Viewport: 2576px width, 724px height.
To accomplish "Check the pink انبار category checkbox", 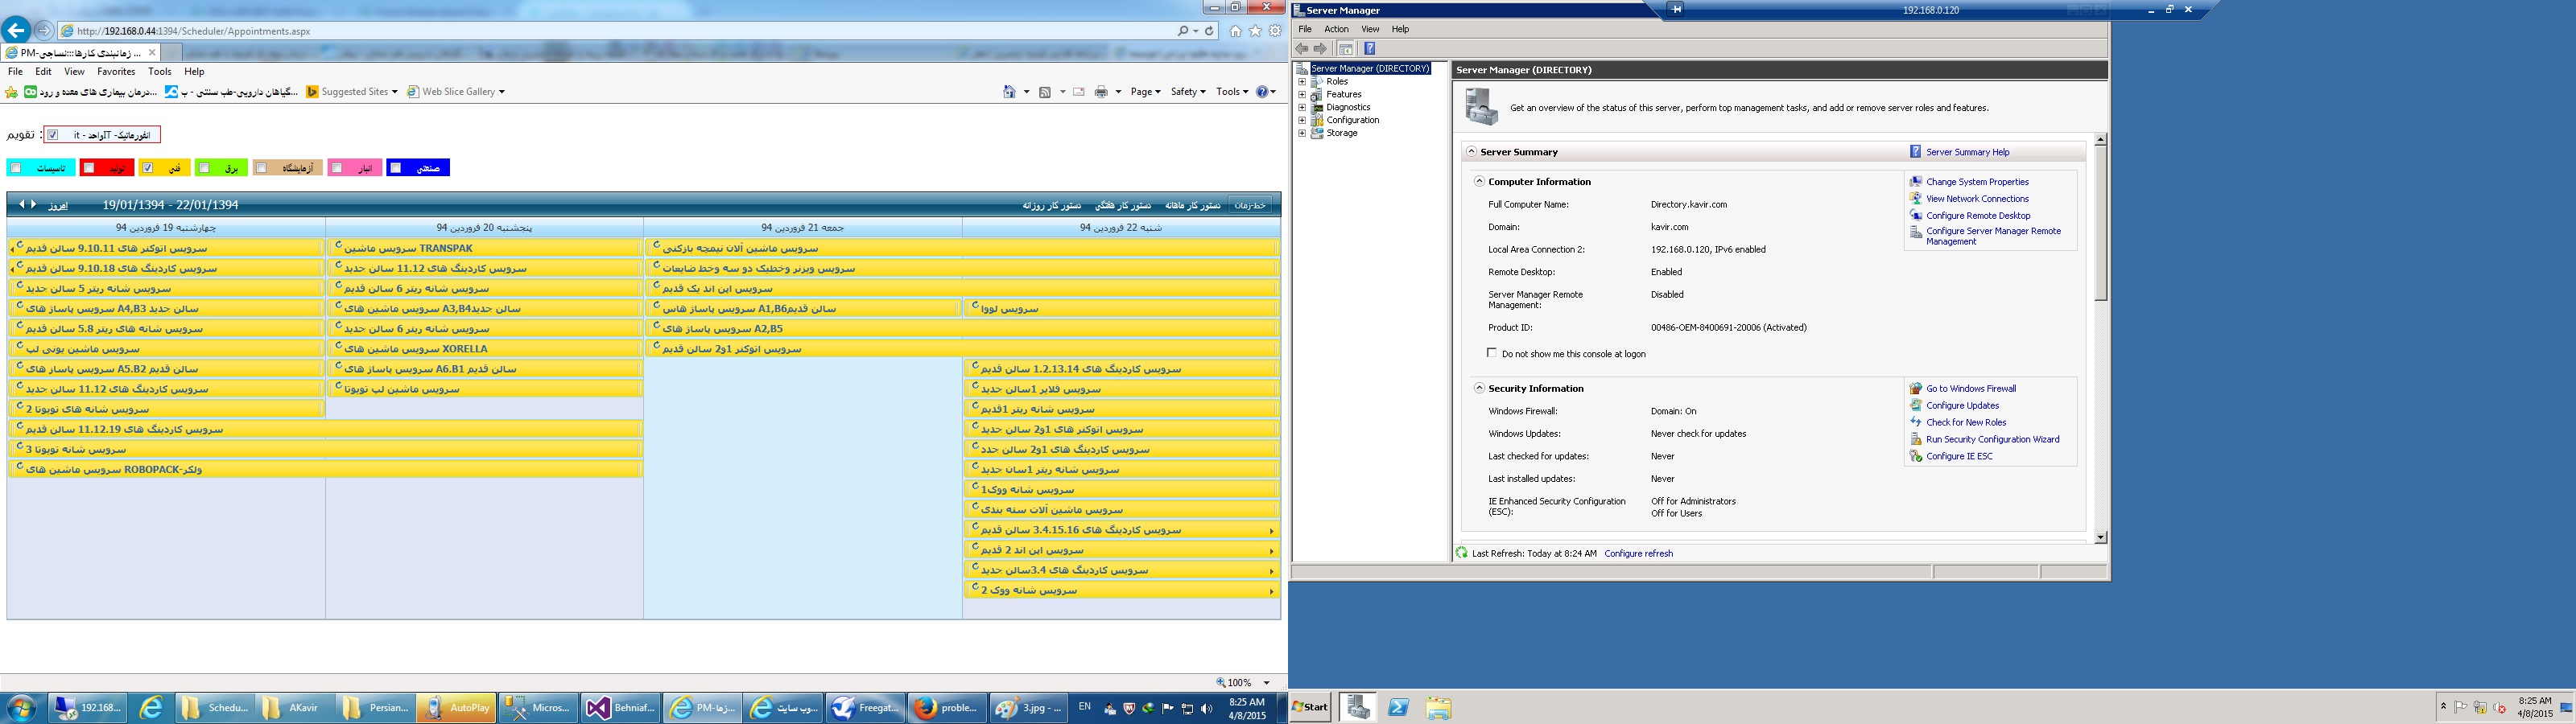I will [337, 168].
